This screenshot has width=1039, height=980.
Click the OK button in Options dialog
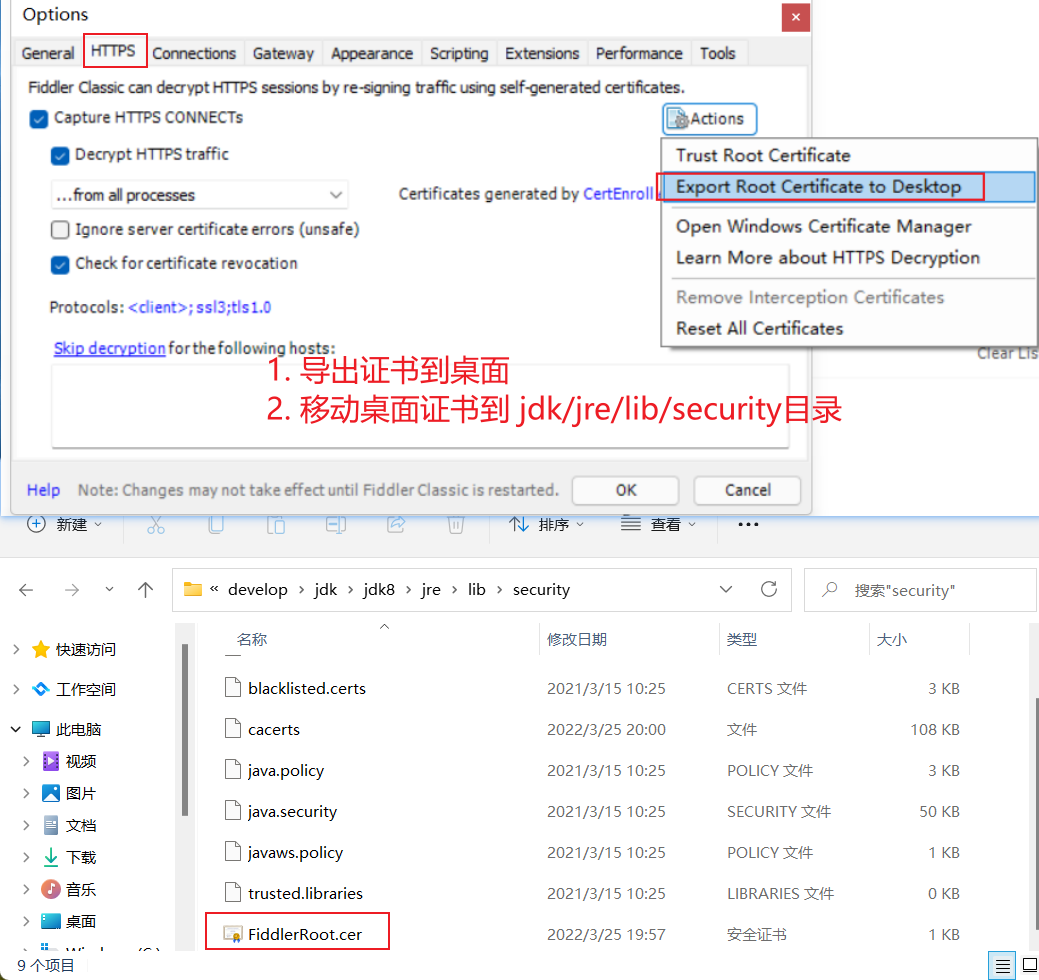(x=625, y=490)
